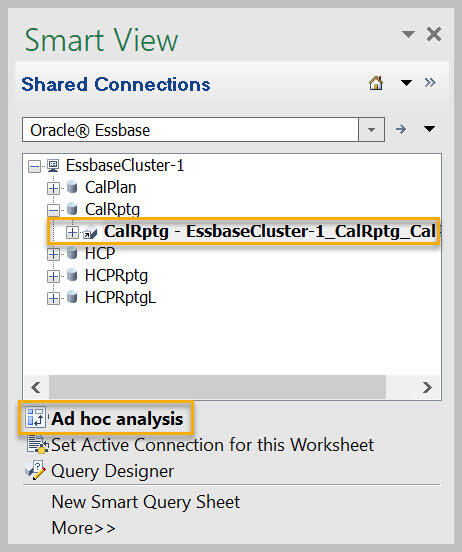This screenshot has width=462, height=552.
Task: Select CalRptg - EssbaseCluster-1_CalRptg_Cal entry
Action: coord(270,232)
